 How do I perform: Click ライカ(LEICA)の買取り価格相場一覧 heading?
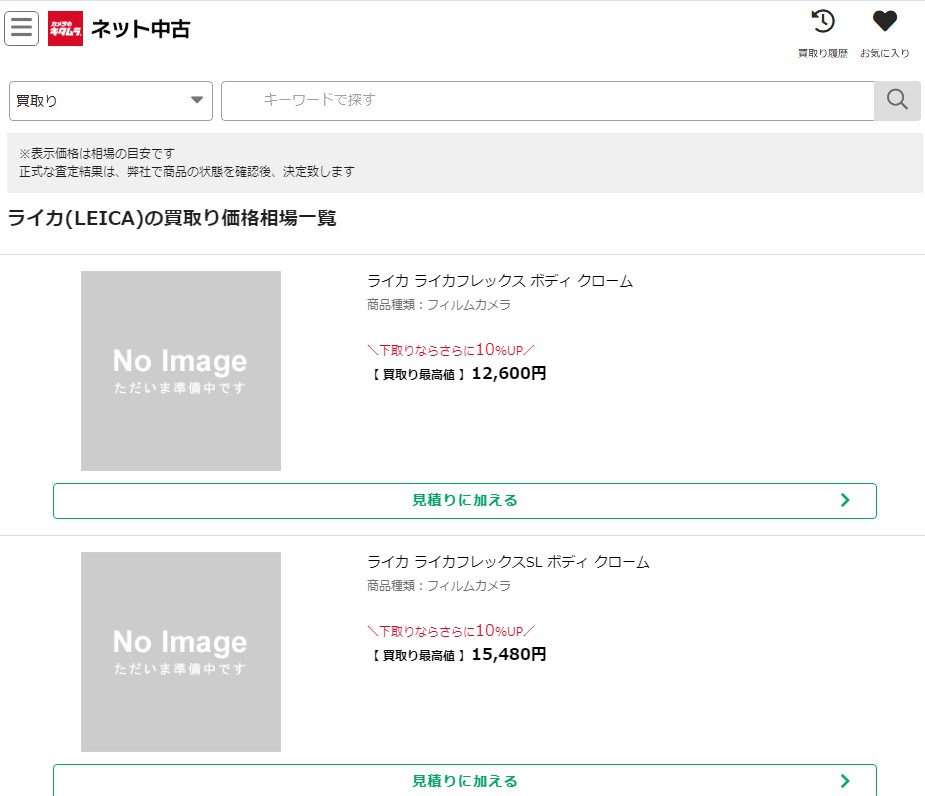pyautogui.click(x=172, y=218)
